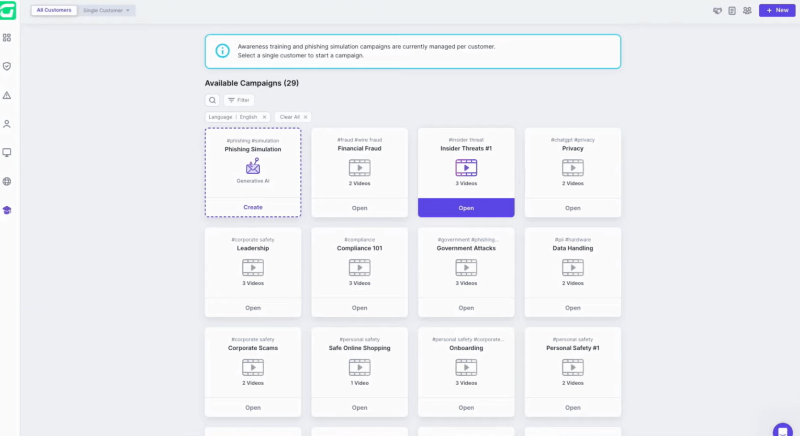Click the Privacy card video icon
800x436 pixels.
coord(573,168)
